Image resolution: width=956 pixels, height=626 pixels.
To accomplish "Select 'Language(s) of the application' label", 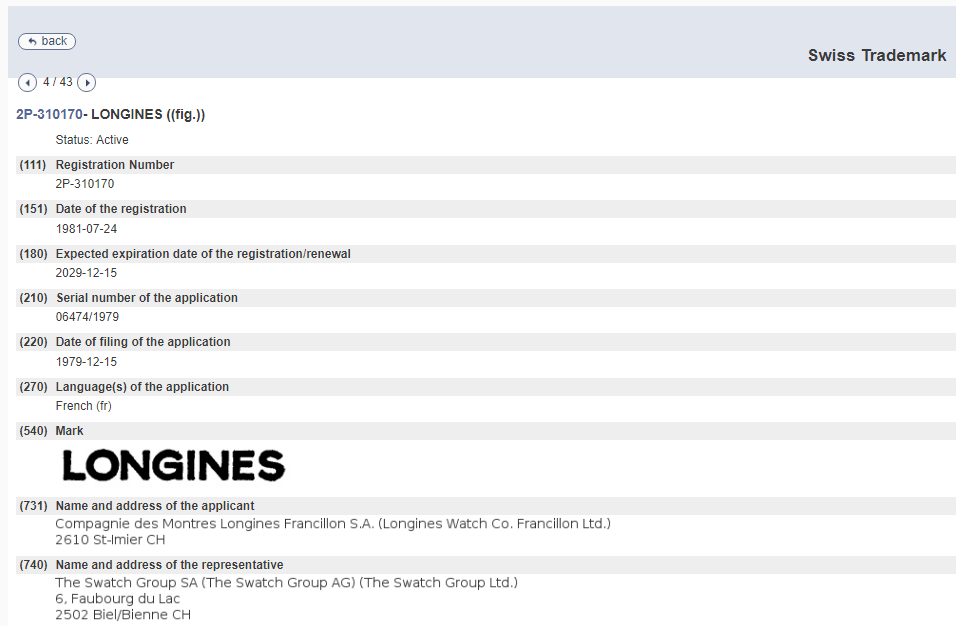I will coord(142,386).
